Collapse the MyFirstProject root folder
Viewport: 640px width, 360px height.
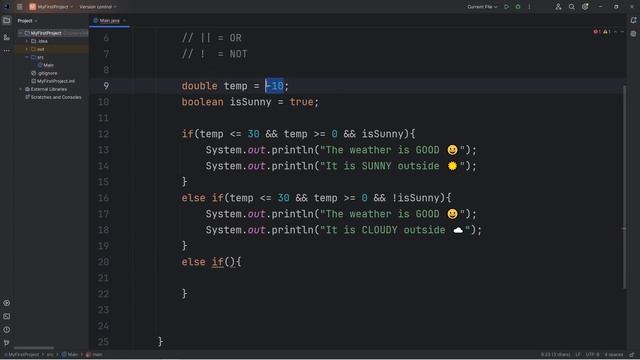(x=20, y=33)
